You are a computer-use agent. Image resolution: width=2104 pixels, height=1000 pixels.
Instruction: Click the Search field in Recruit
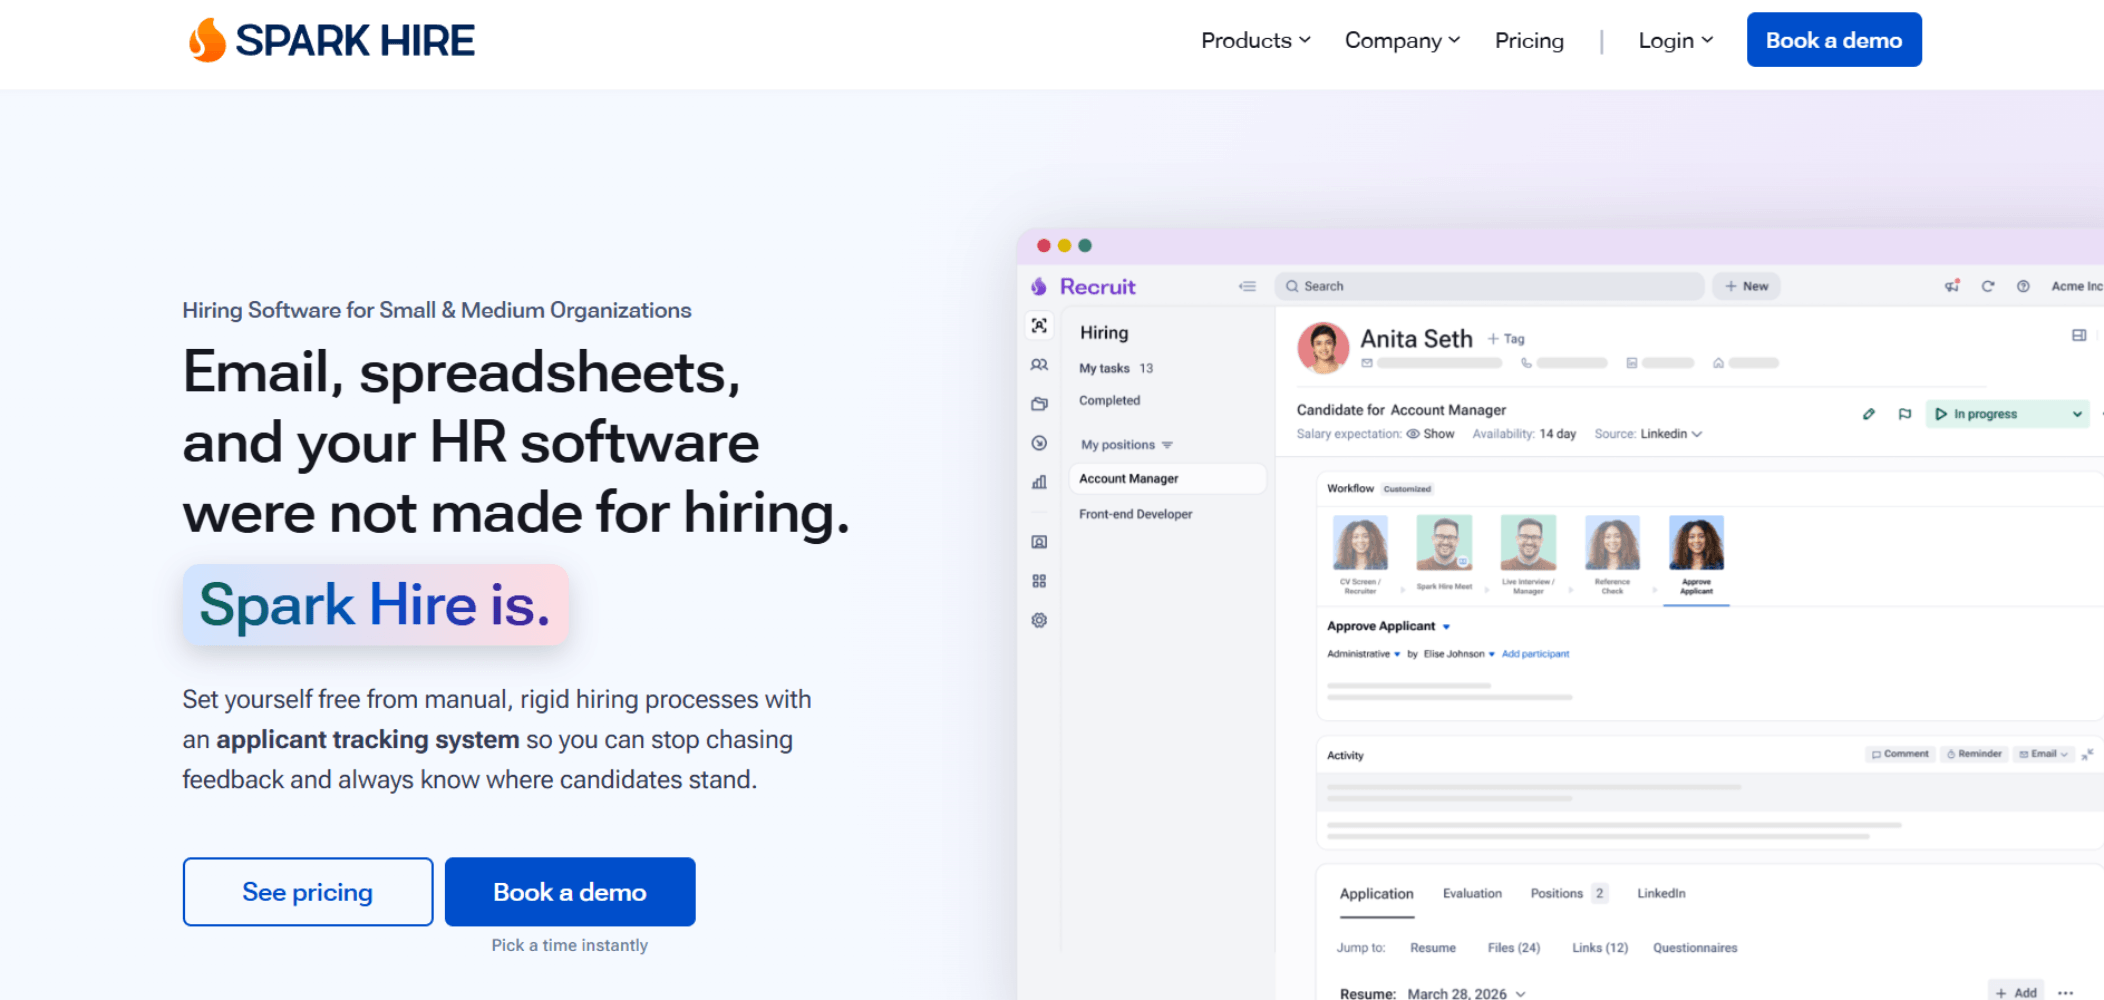click(1490, 286)
